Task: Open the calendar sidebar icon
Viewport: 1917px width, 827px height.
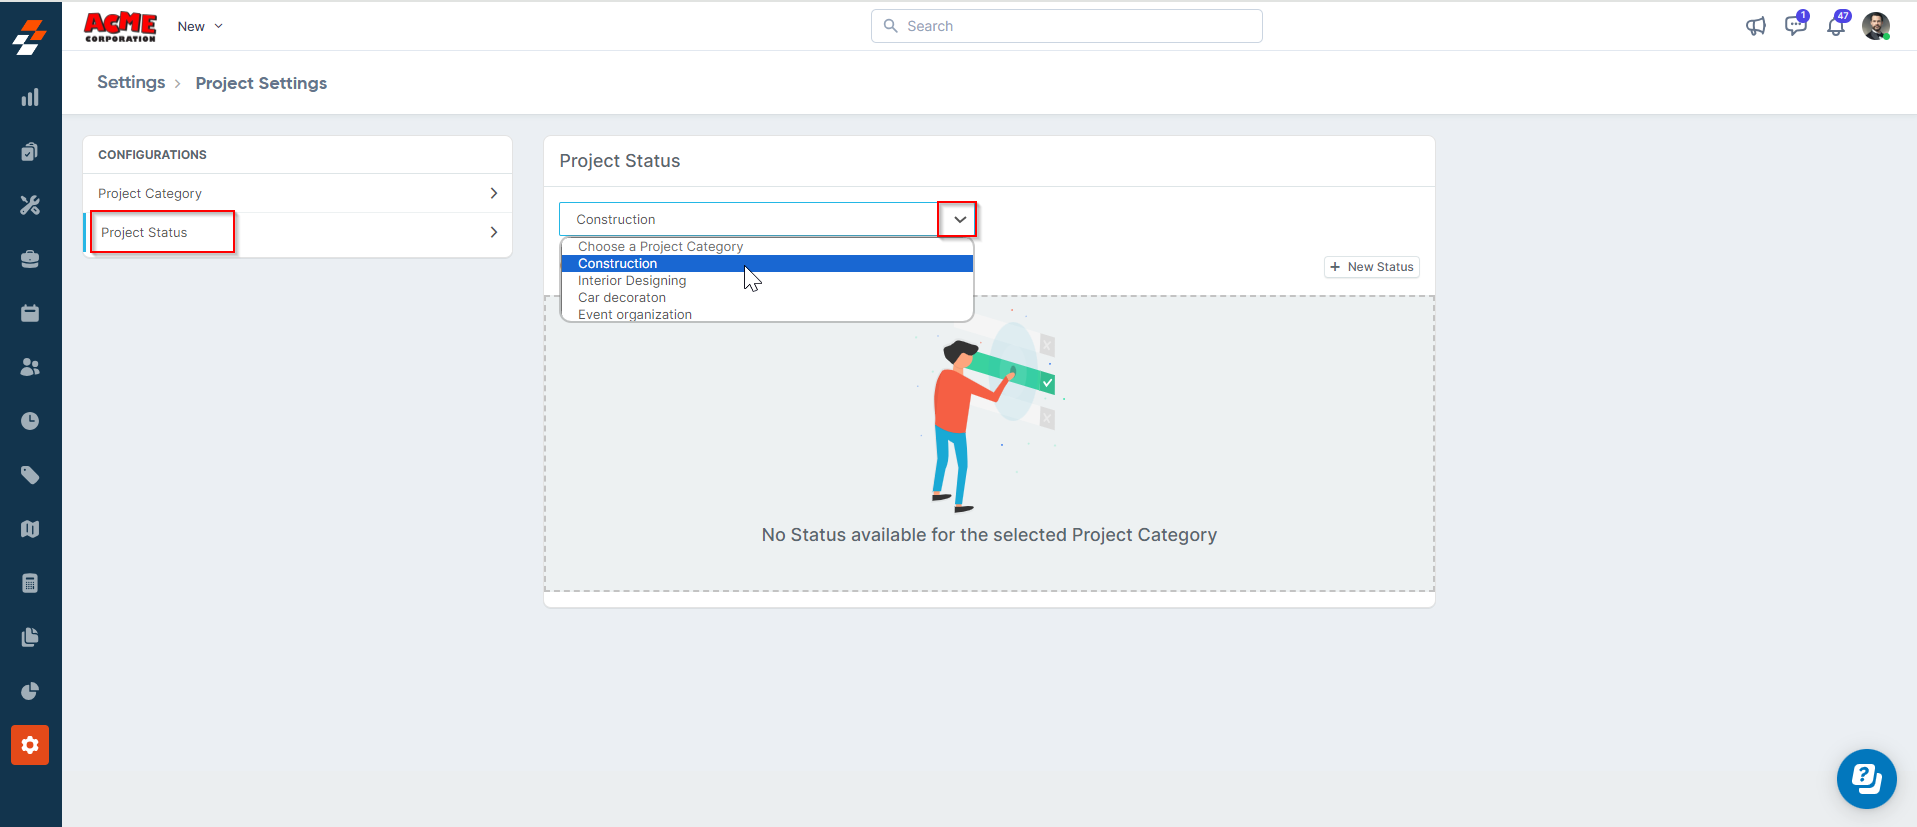Action: click(30, 313)
